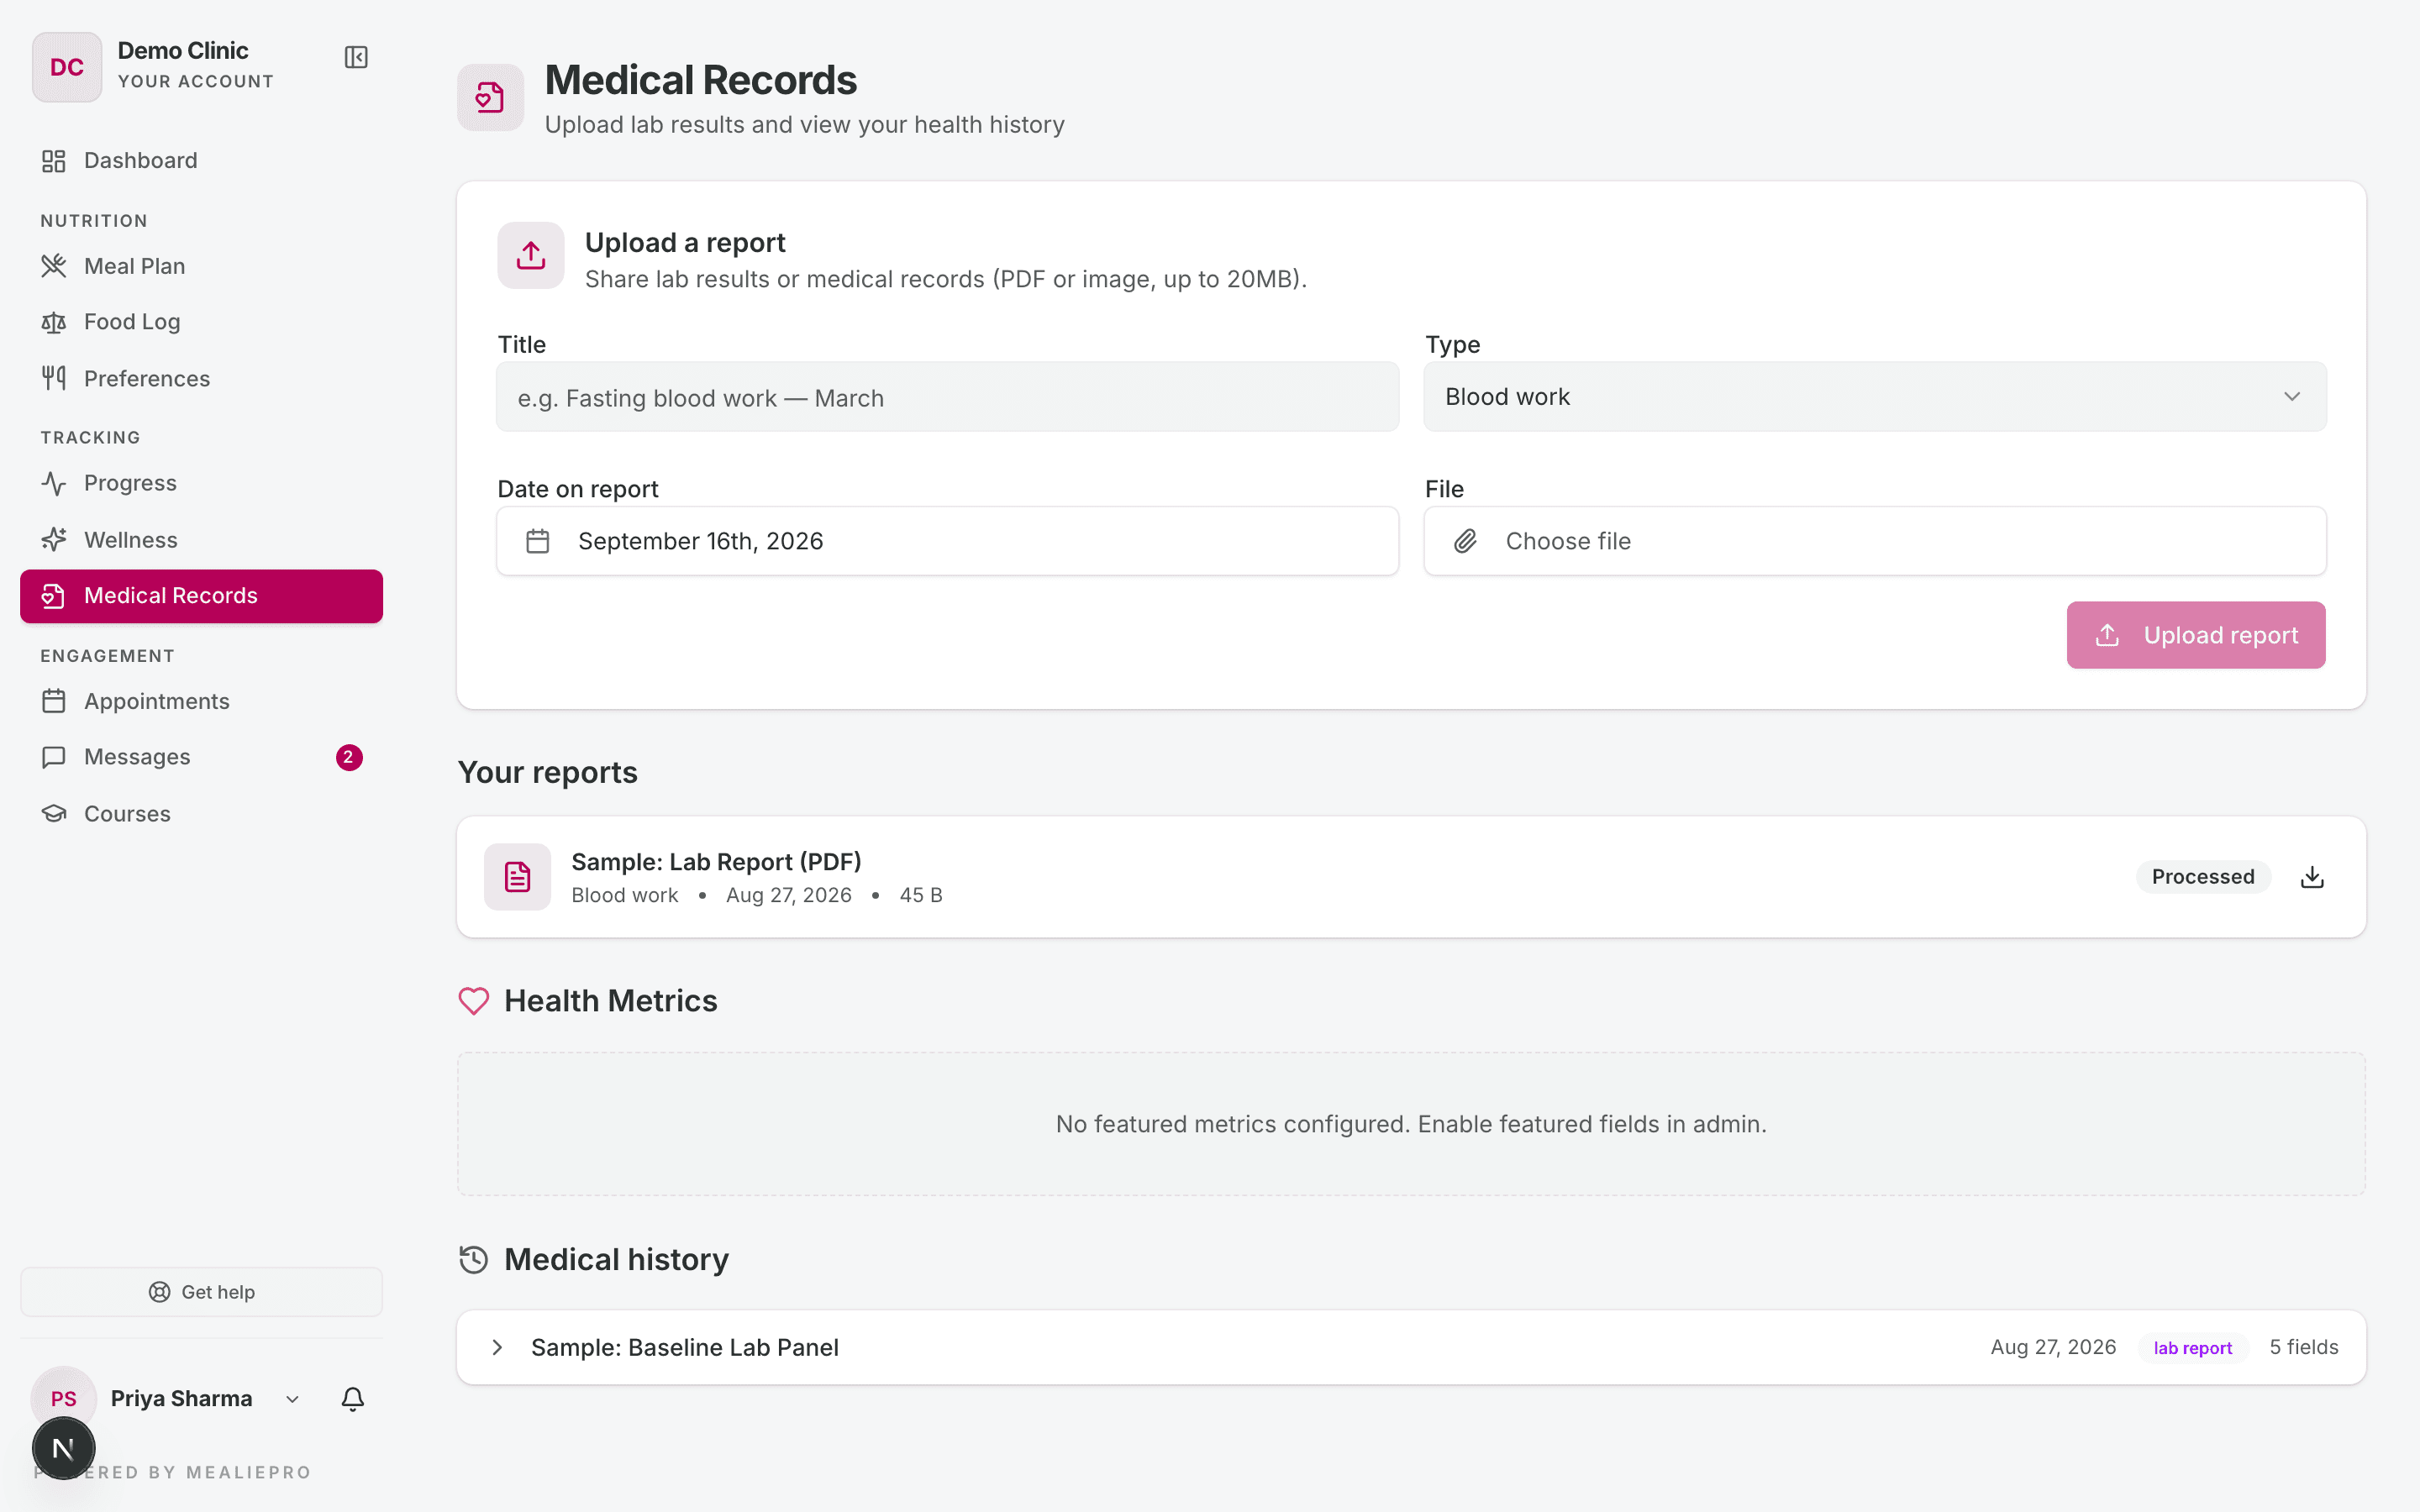Click the Get help button

tap(201, 1292)
